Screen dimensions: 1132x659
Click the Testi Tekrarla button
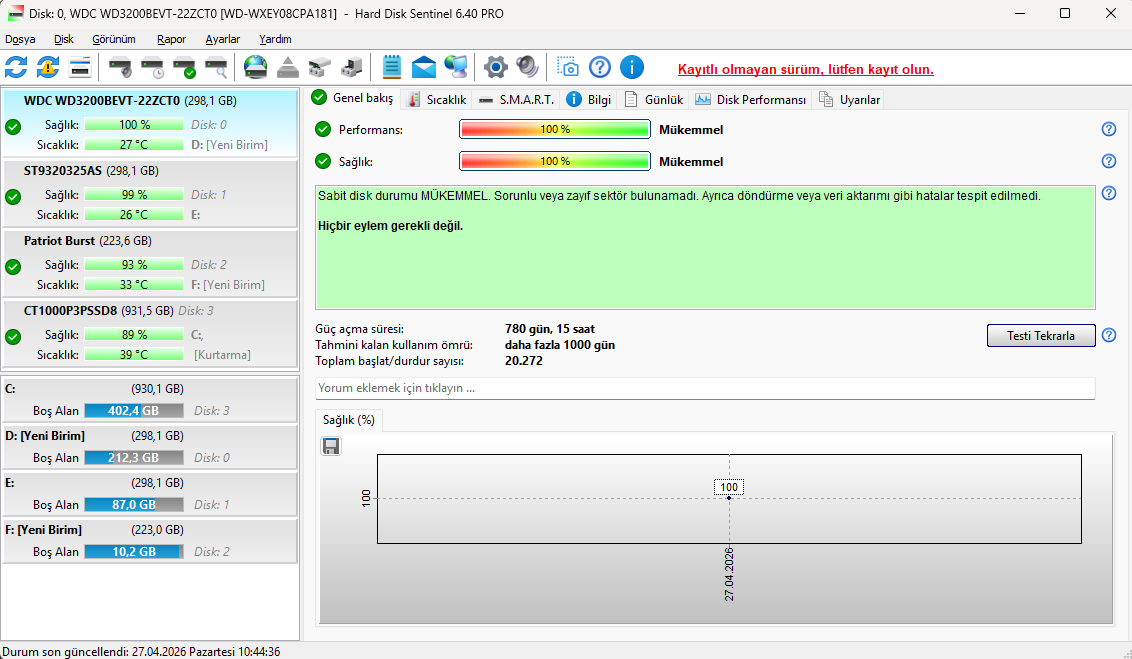click(1040, 335)
